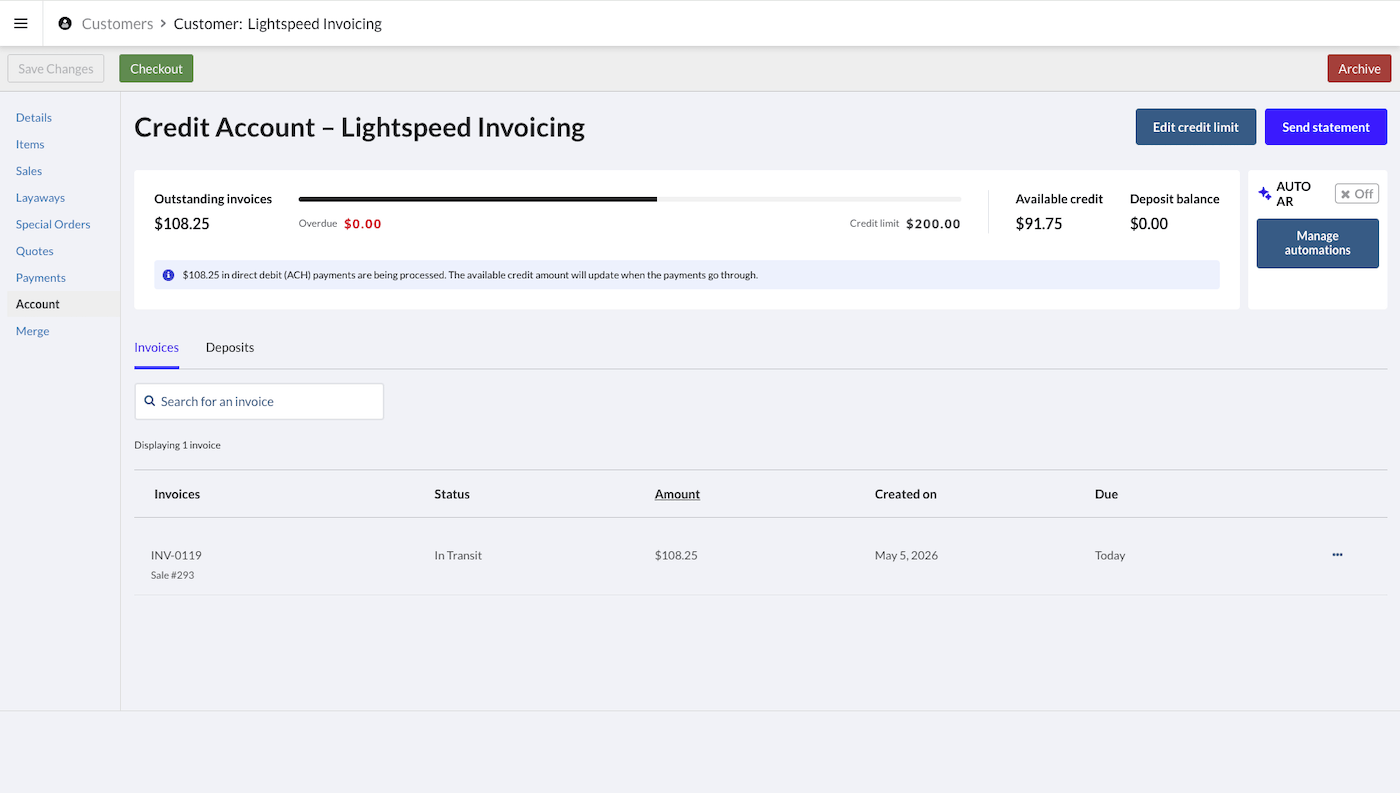Click the Due column header
Viewport: 1400px width, 793px height.
pos(1106,494)
